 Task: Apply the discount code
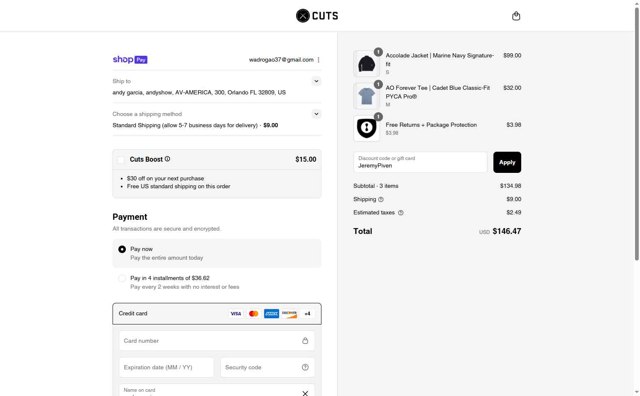507,162
